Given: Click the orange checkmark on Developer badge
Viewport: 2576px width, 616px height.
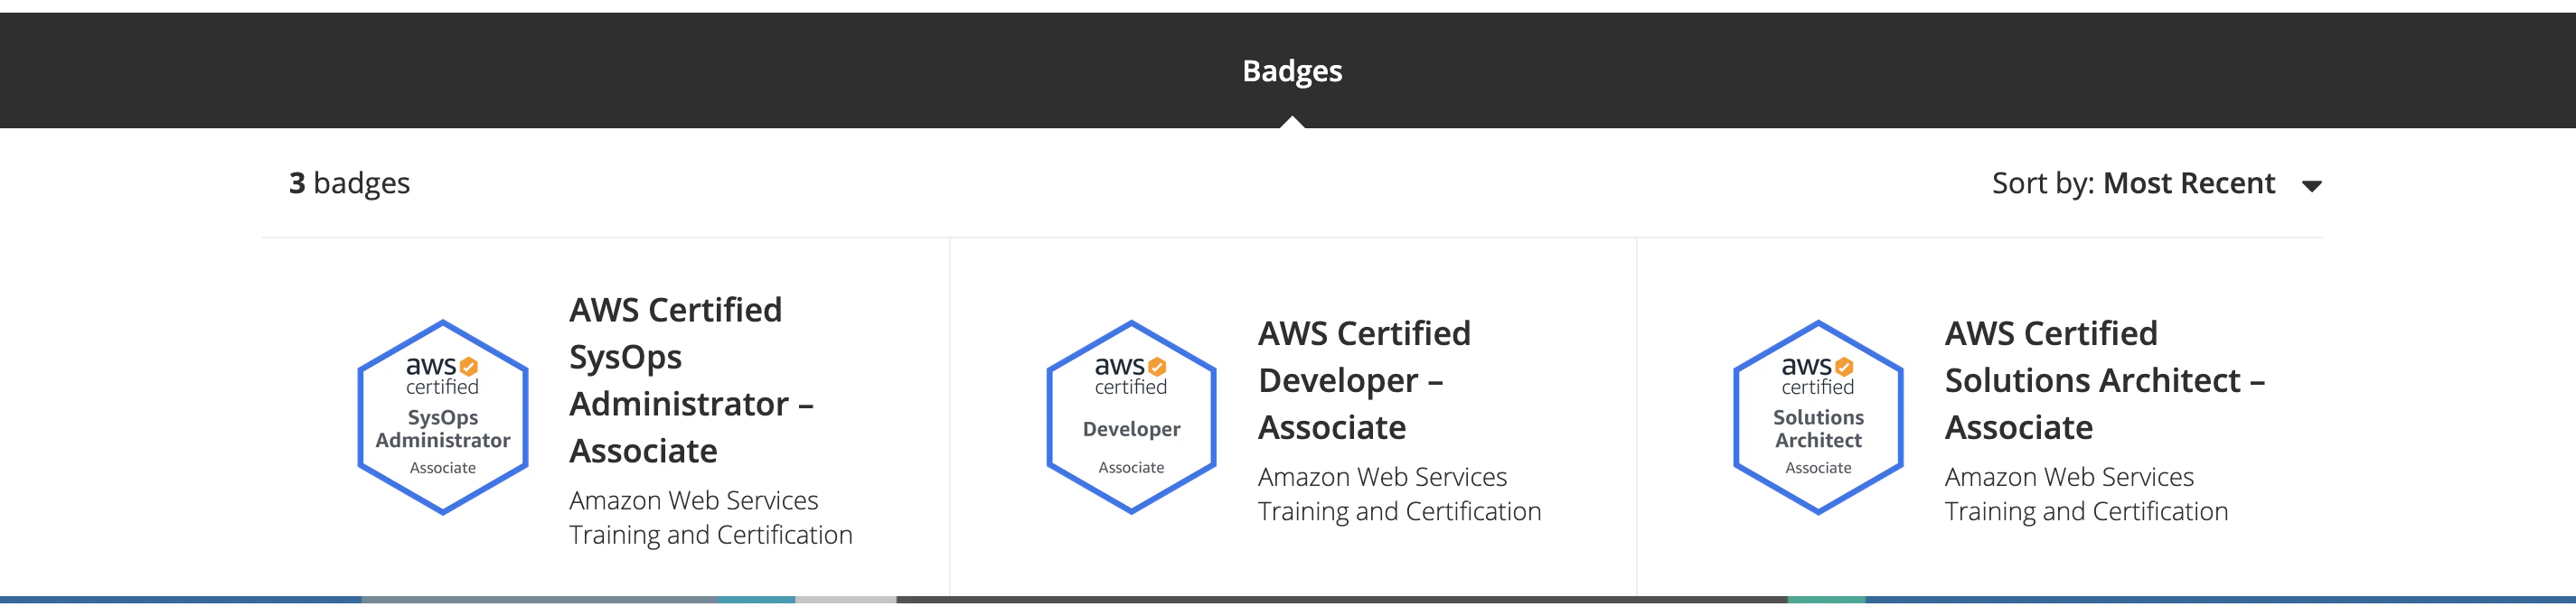Looking at the screenshot, I should pos(1157,367).
